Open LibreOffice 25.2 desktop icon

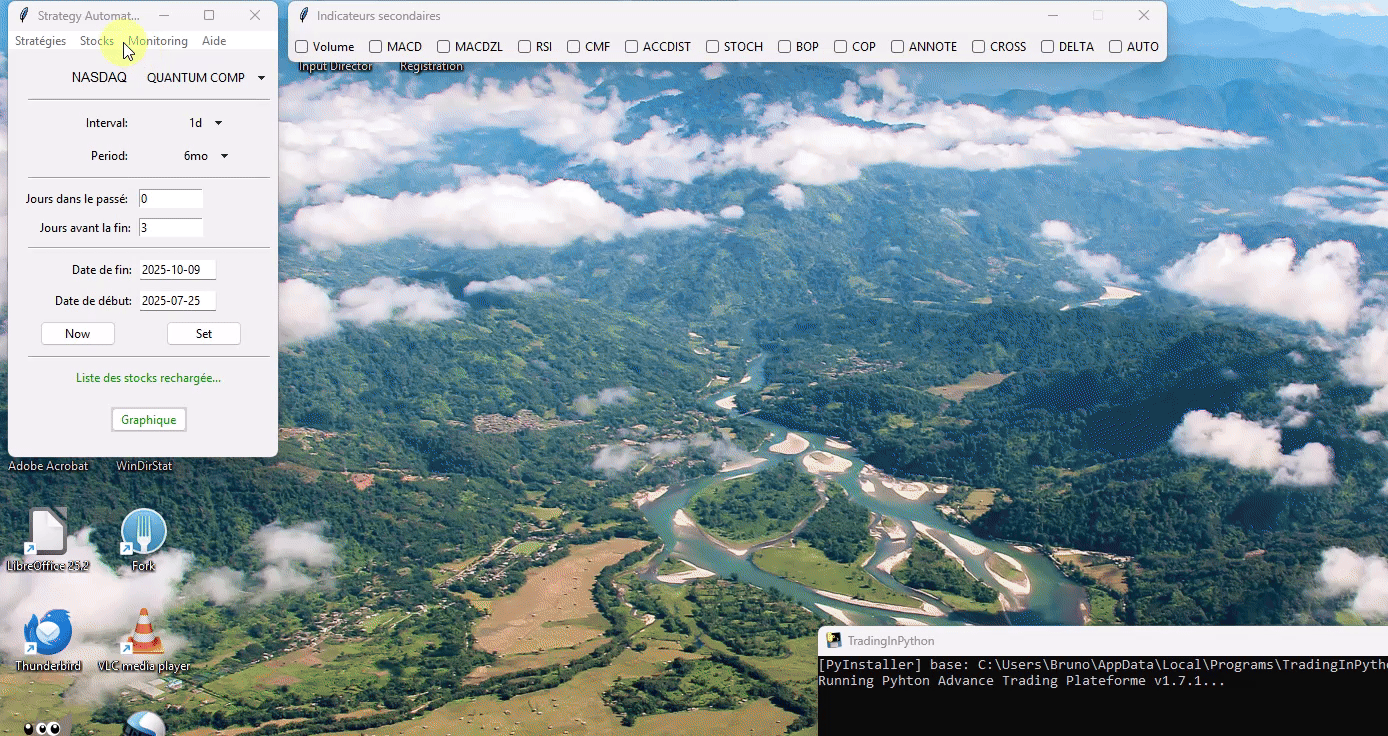[x=47, y=533]
